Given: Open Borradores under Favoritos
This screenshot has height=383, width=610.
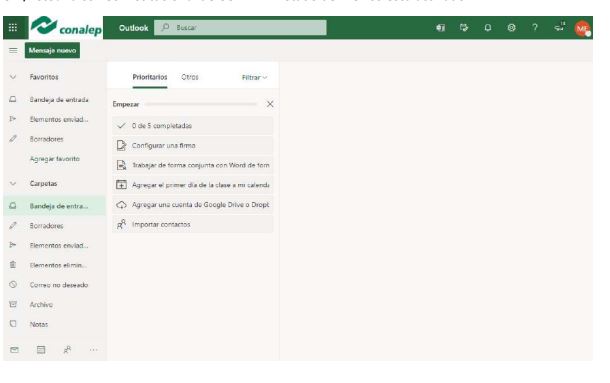Looking at the screenshot, I should 54,139.
